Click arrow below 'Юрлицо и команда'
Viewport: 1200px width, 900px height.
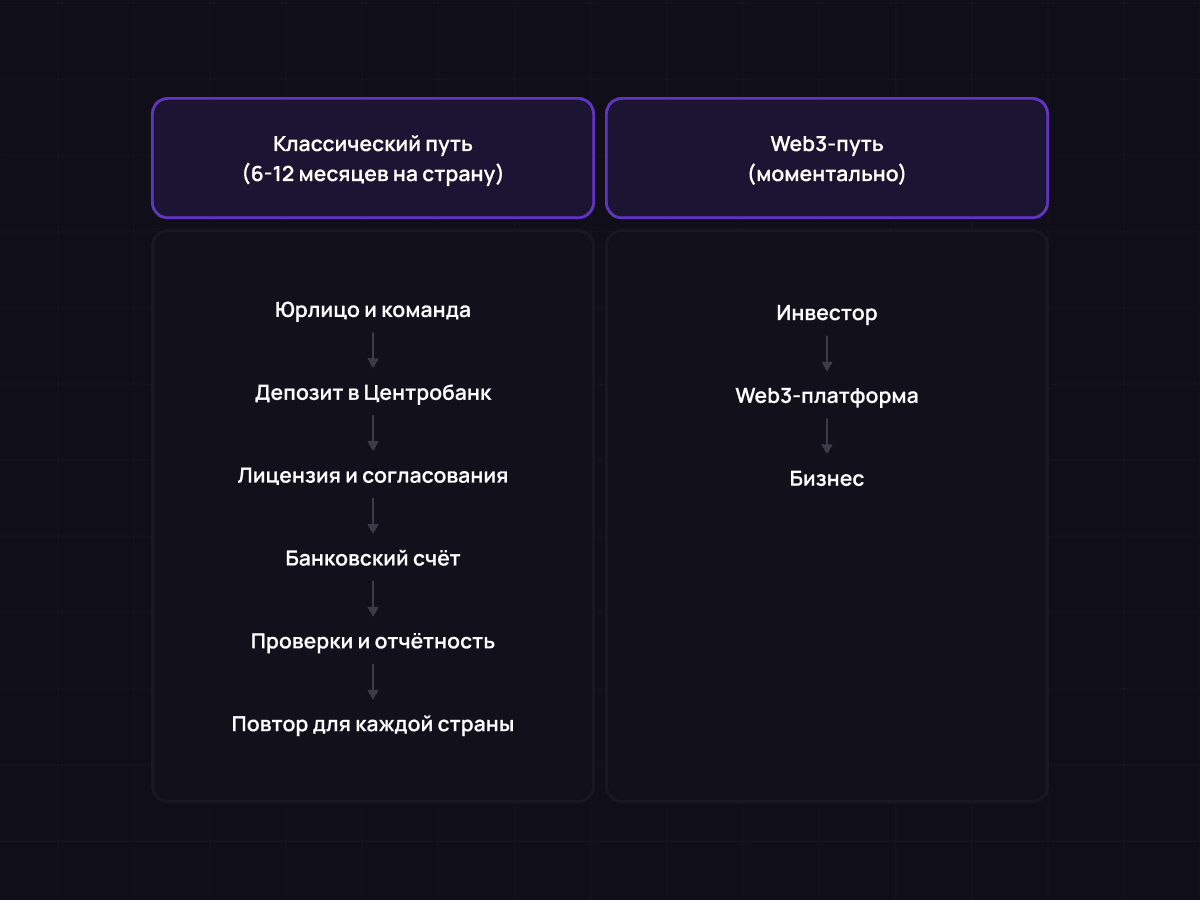372,351
